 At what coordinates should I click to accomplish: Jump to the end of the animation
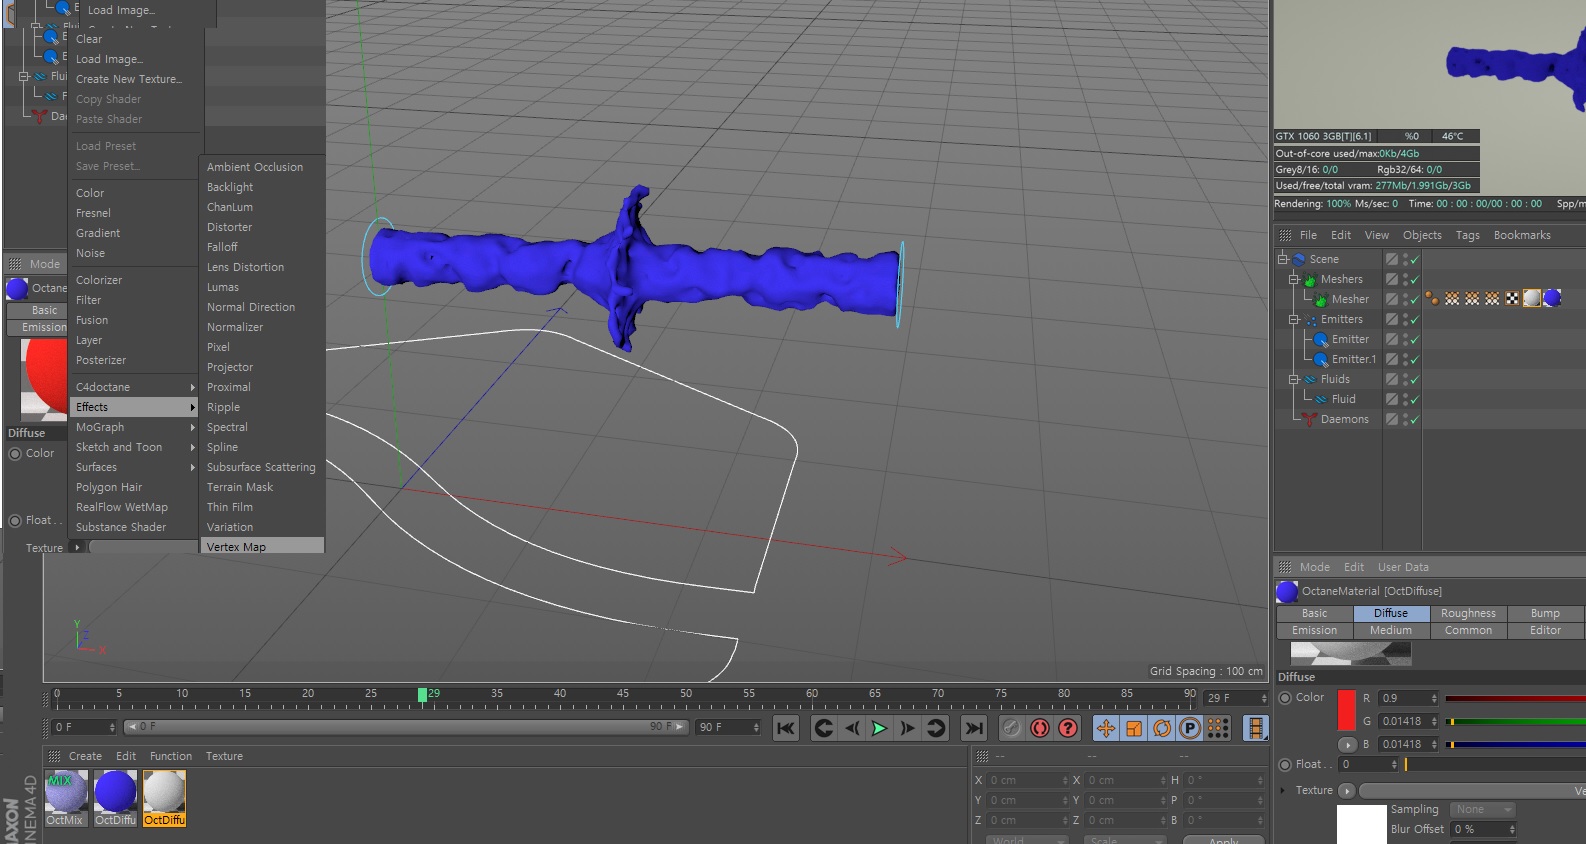tap(974, 728)
